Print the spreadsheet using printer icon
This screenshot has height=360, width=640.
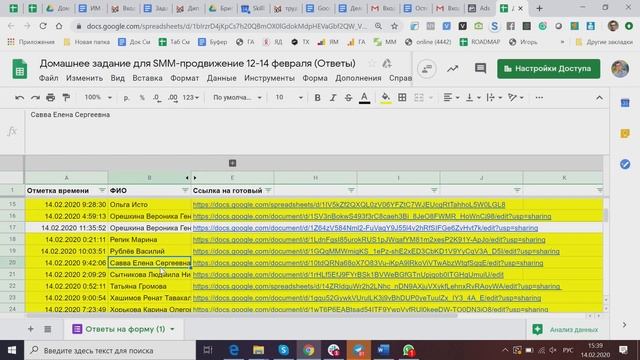51,98
